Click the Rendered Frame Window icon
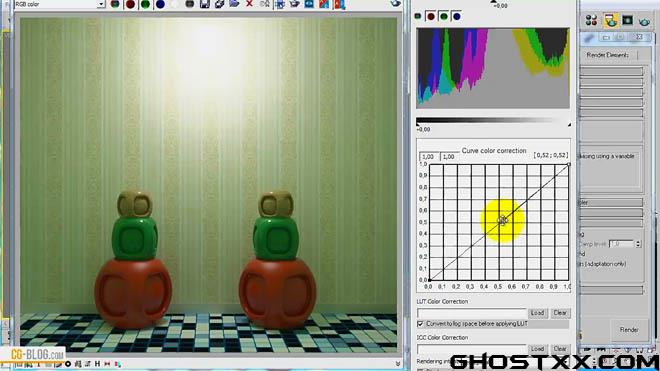This screenshot has height=371, width=660. pyautogui.click(x=627, y=20)
